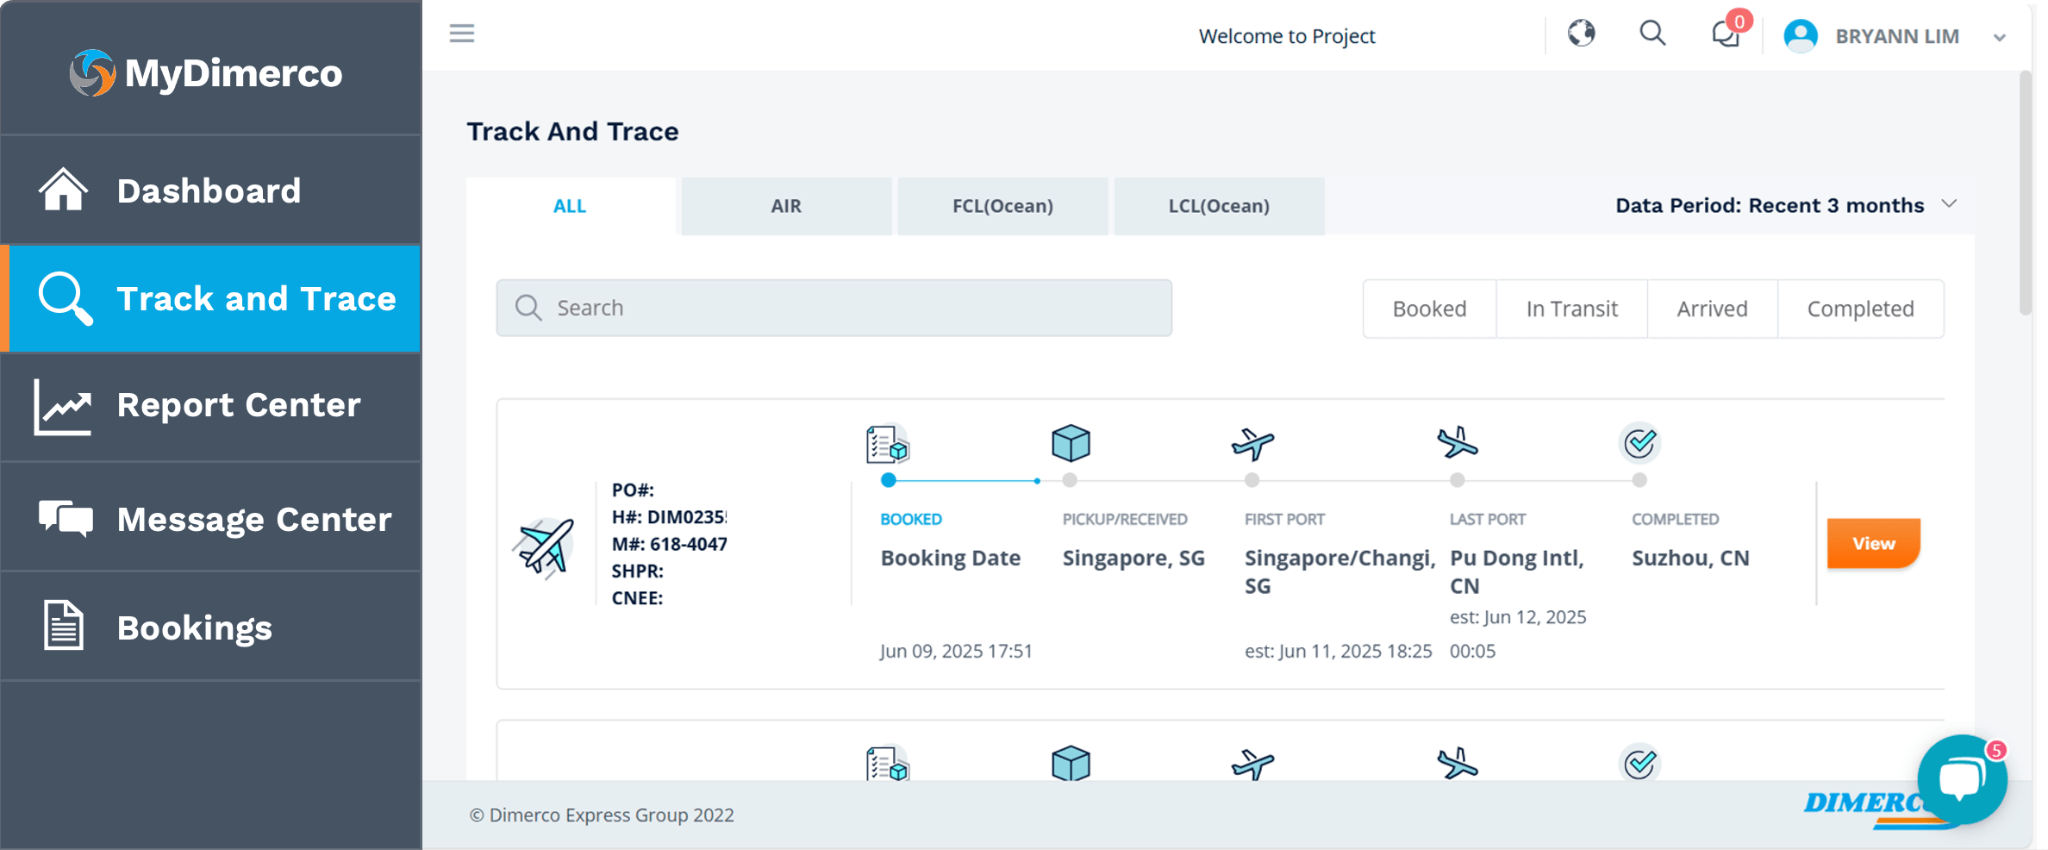Switch to the LCL(Ocean) tab
The image size is (2048, 850).
[x=1219, y=206]
